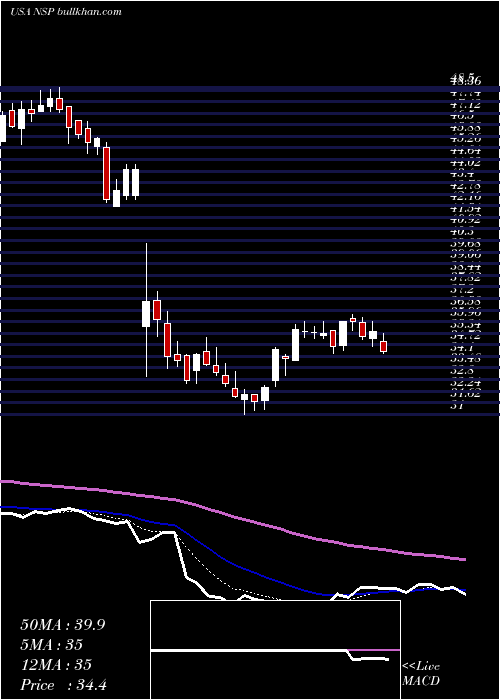Image resolution: width=500 pixels, height=700 pixels.
Task: Click the '44.02' price axis label
Action: coord(465,162)
